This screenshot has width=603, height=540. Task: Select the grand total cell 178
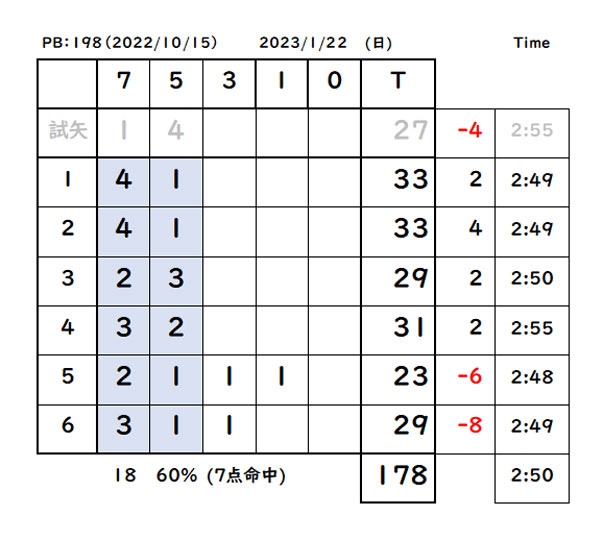(398, 478)
